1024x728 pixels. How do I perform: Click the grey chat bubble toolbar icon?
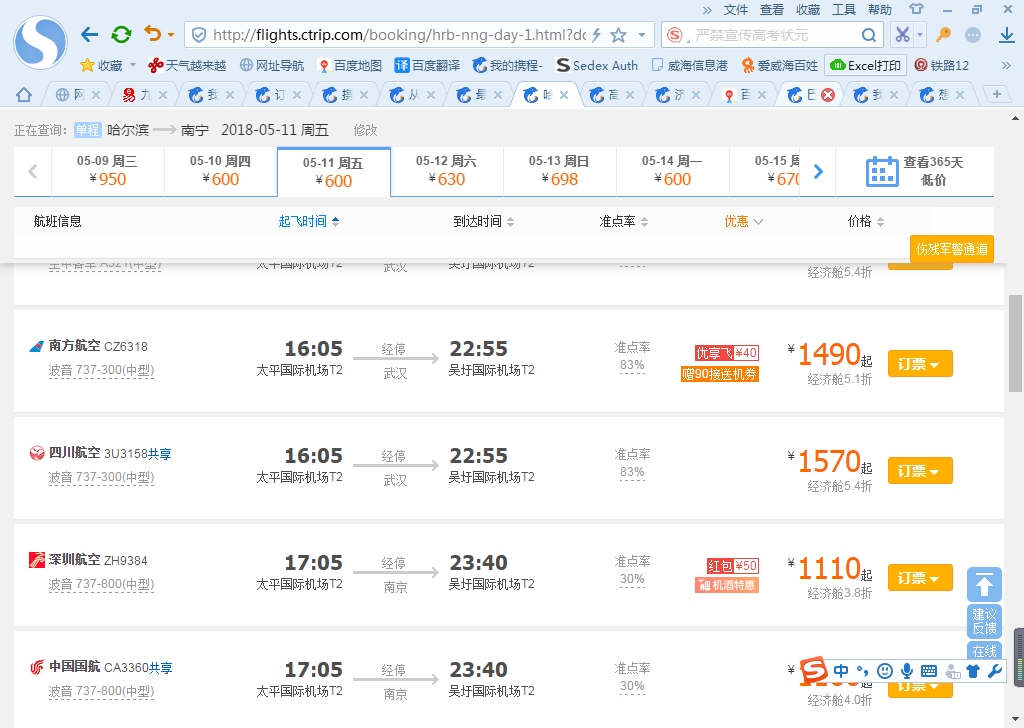point(973,35)
